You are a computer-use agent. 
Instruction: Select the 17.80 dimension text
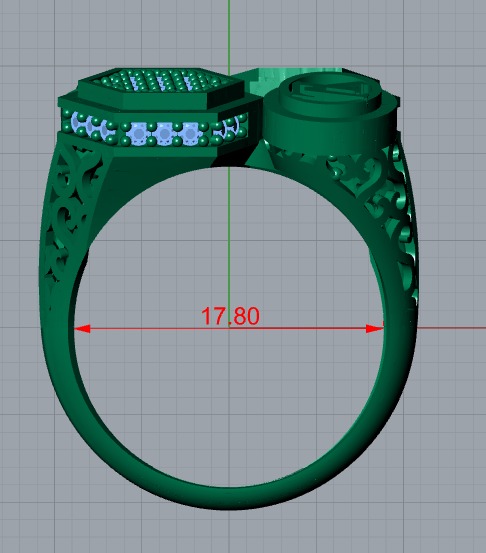click(x=230, y=316)
